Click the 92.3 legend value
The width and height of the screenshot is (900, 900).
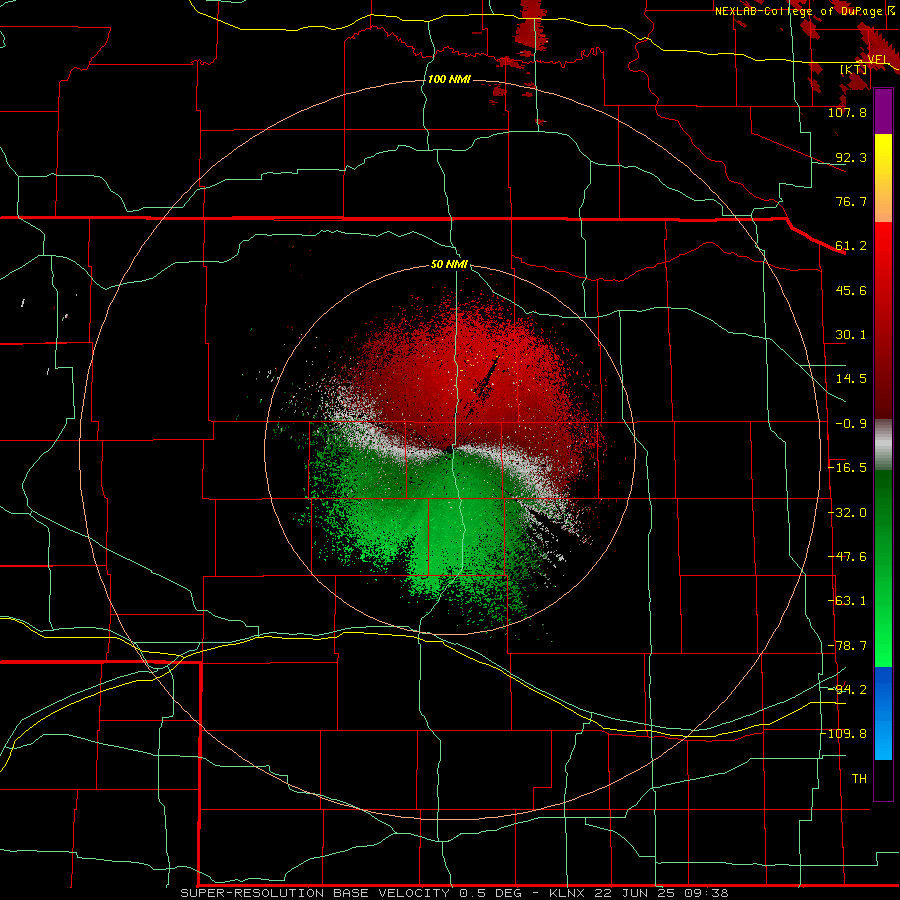tap(851, 157)
